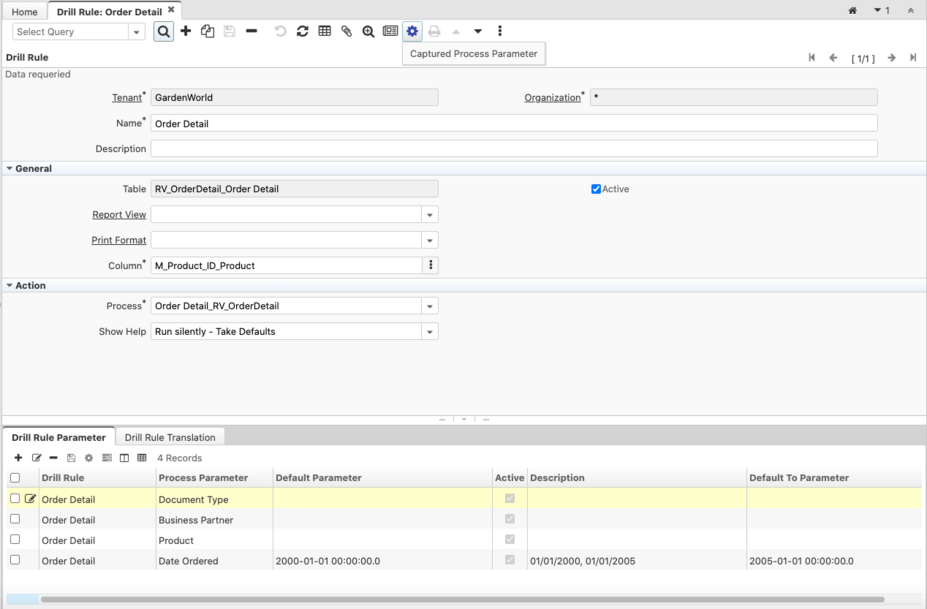The width and height of the screenshot is (927, 609).
Task: Create a new record with the plus icon
Action: pos(186,31)
